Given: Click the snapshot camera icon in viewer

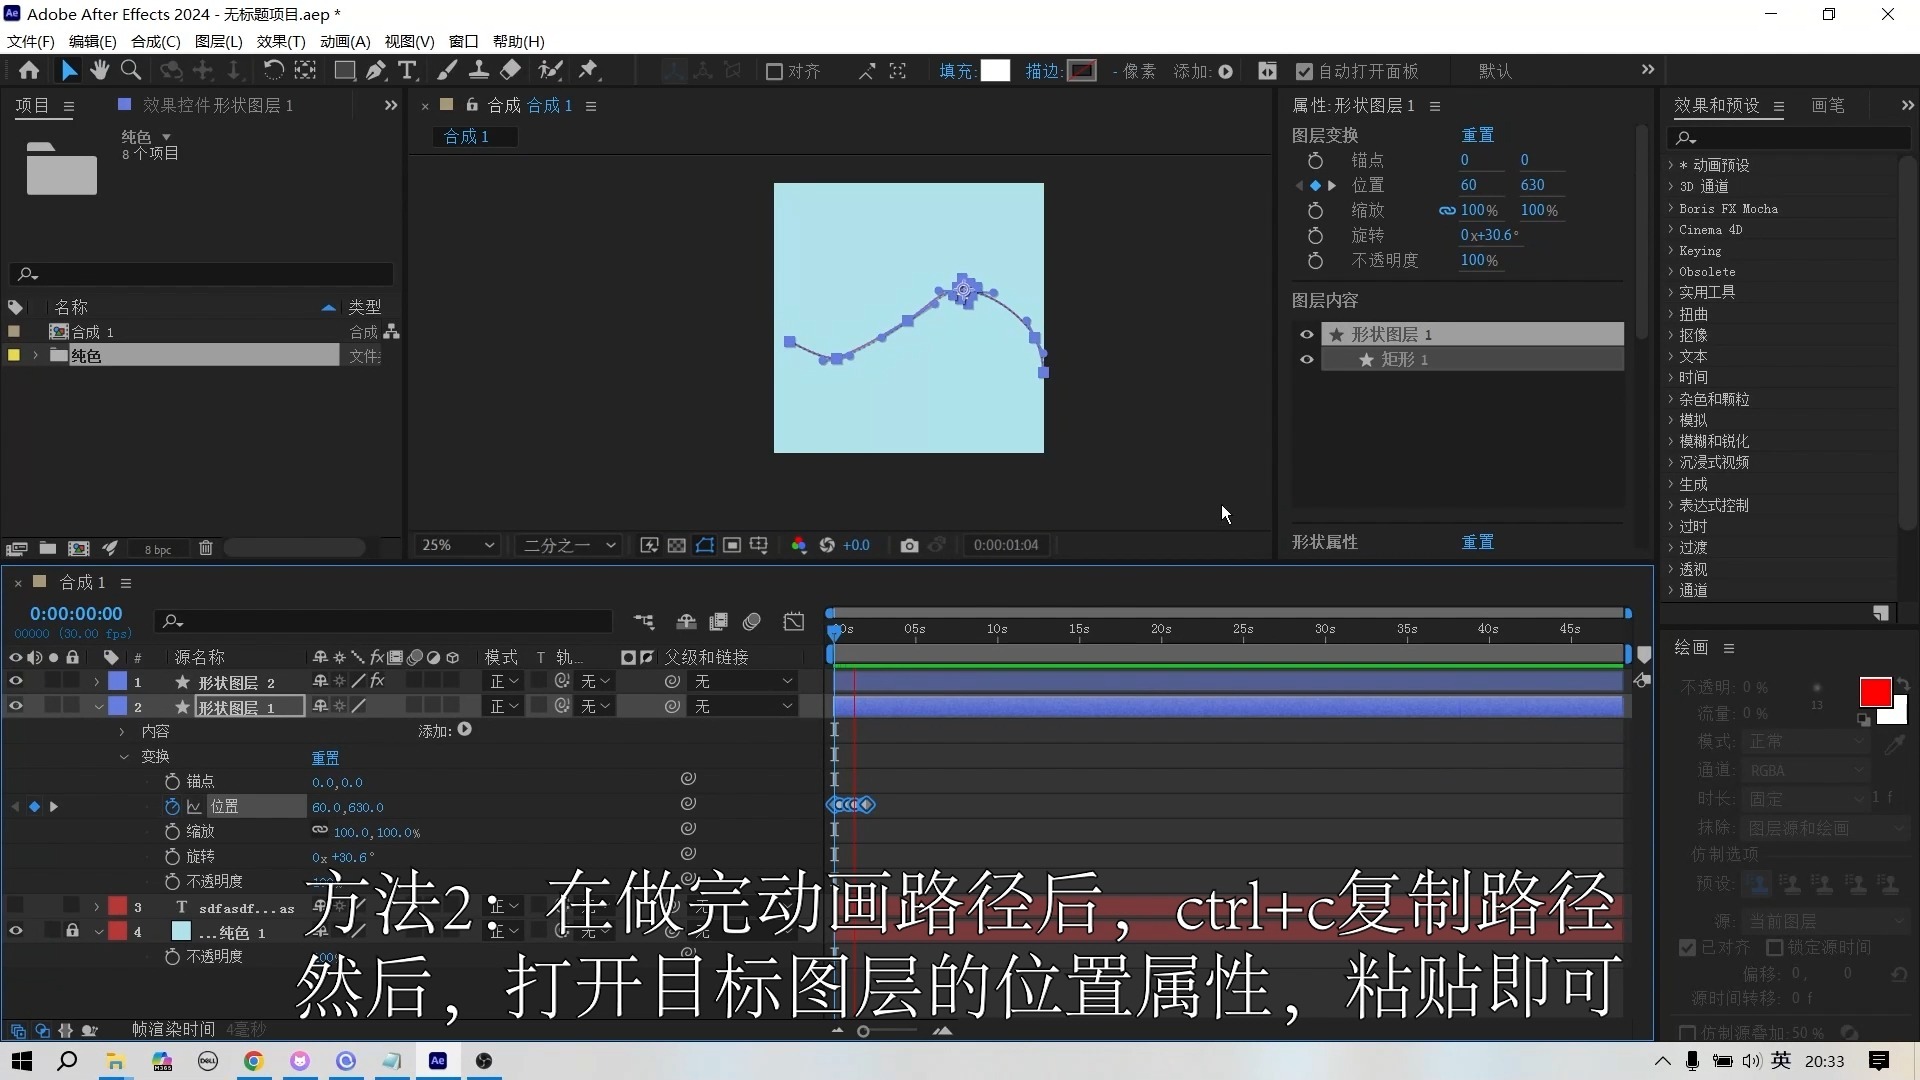Looking at the screenshot, I should (x=909, y=545).
